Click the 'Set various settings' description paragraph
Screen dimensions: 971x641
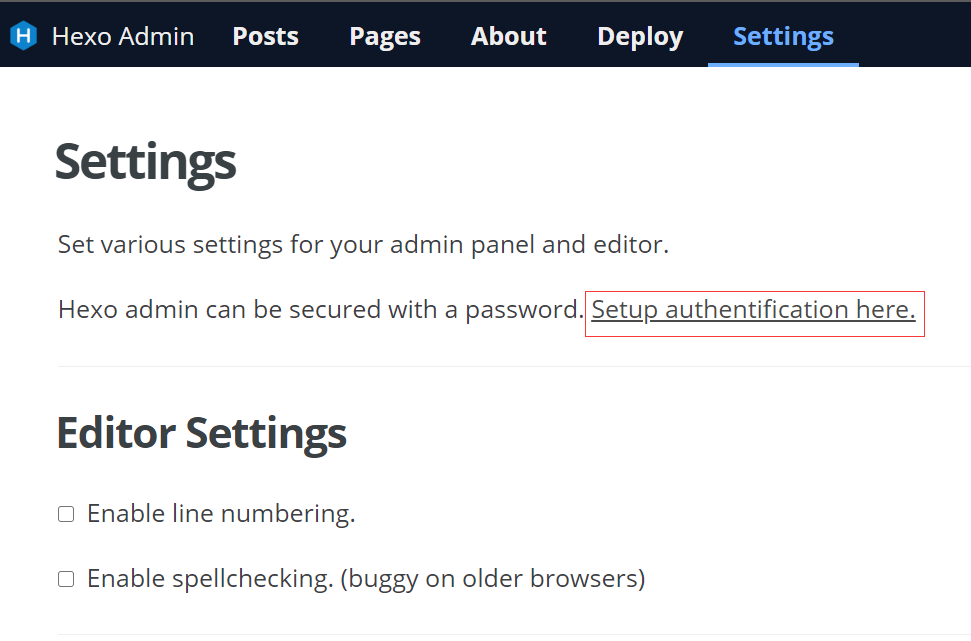pyautogui.click(x=363, y=245)
